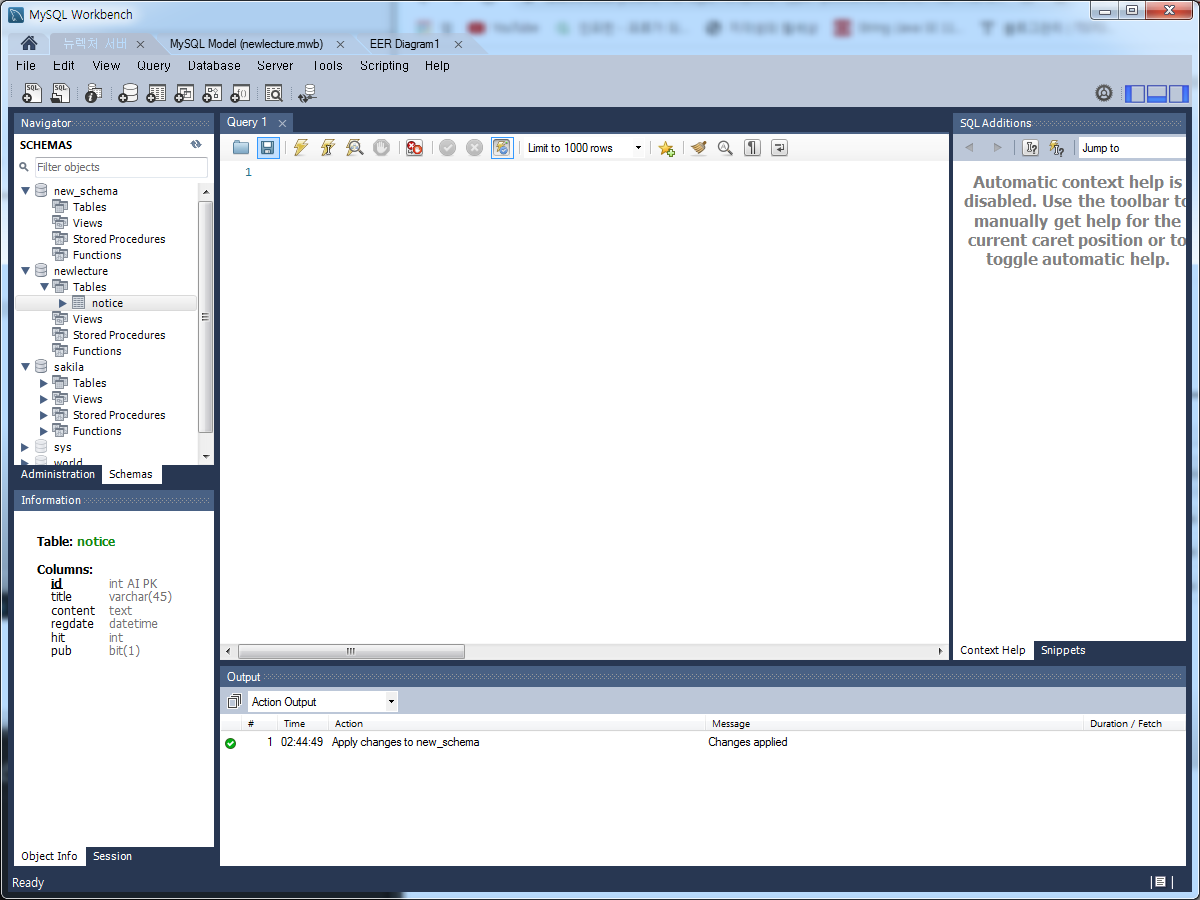Open the Workbench preferences gear icon
The width and height of the screenshot is (1200, 900).
1104,93
